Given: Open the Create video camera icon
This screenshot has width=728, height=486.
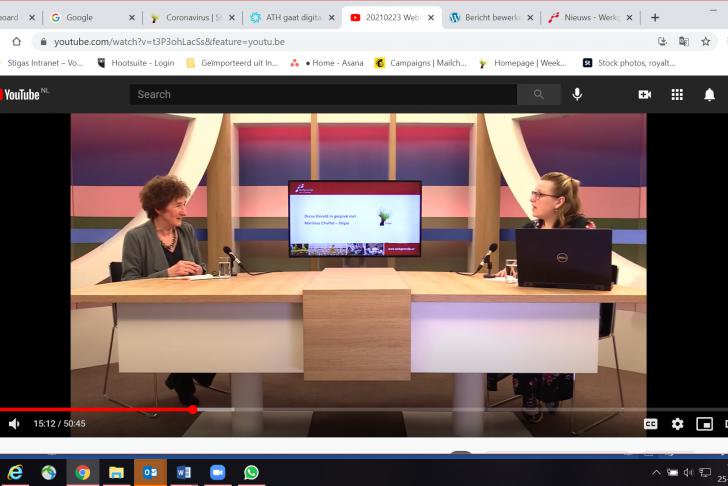Looking at the screenshot, I should point(644,94).
